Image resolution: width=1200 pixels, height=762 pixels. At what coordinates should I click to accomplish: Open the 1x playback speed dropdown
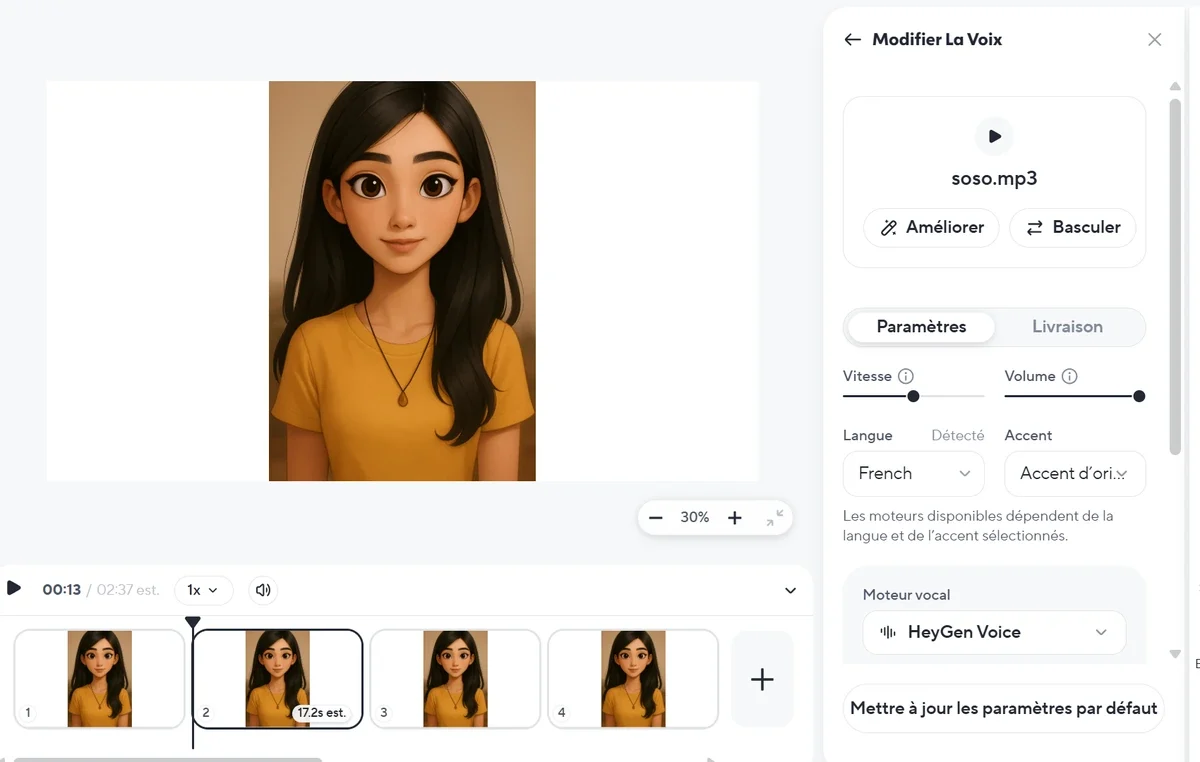click(204, 590)
